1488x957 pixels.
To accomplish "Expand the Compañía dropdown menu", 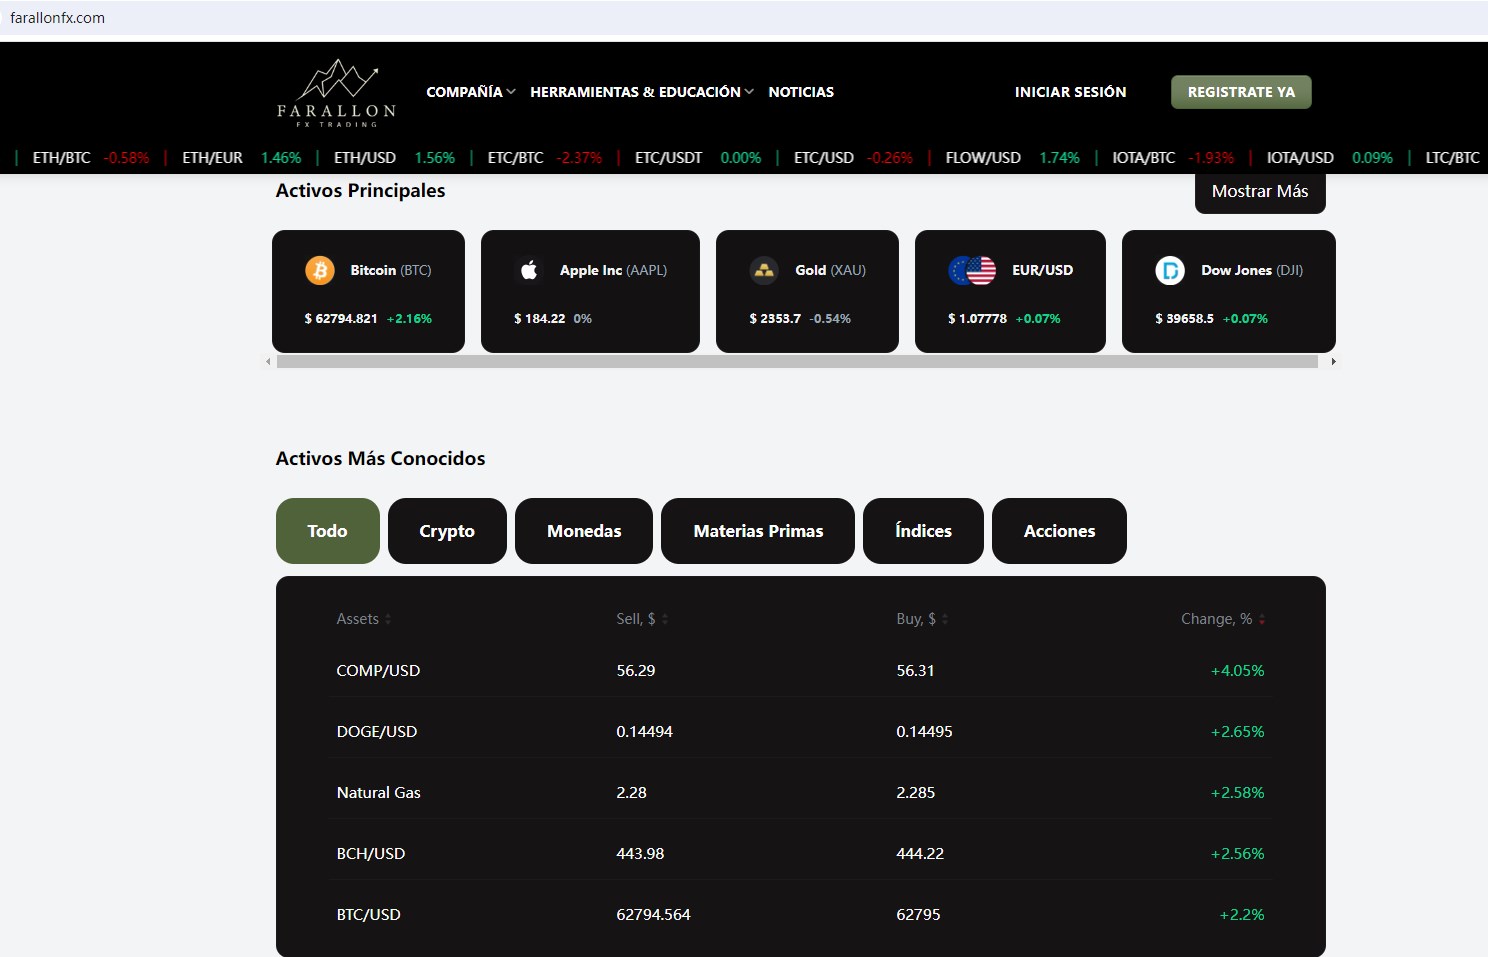I will click(470, 92).
